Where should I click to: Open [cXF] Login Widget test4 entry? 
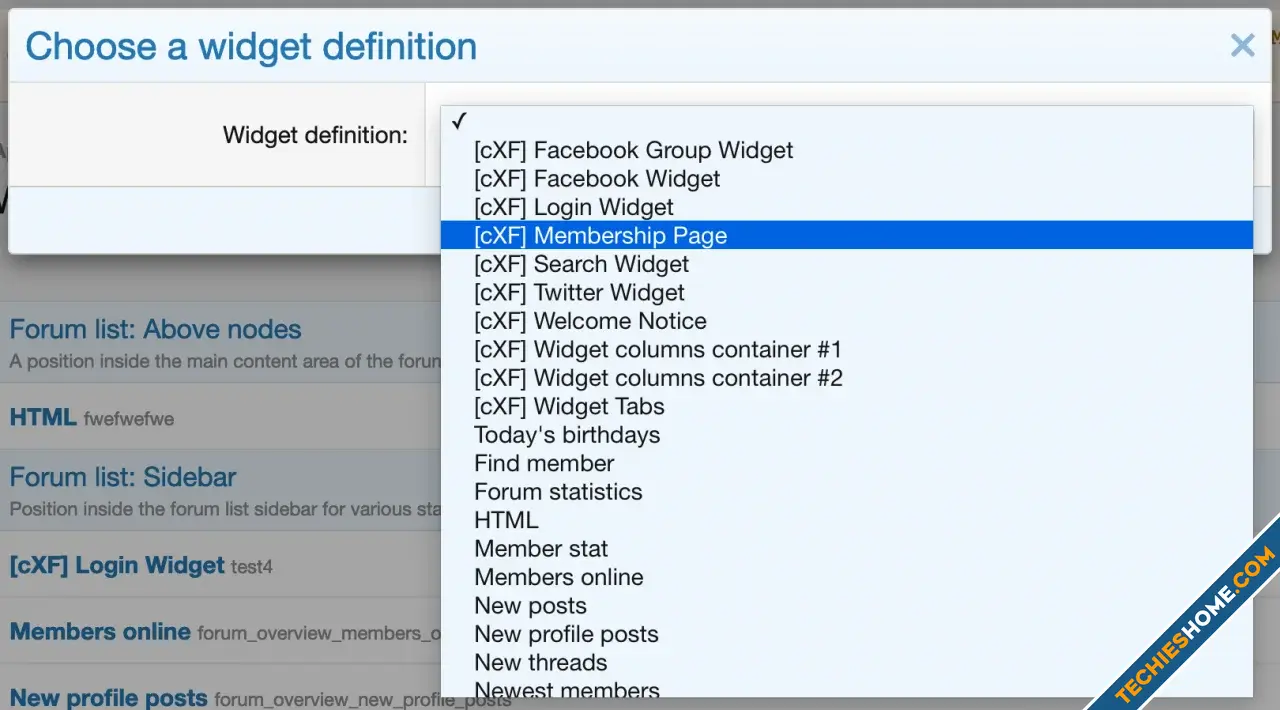(x=141, y=565)
